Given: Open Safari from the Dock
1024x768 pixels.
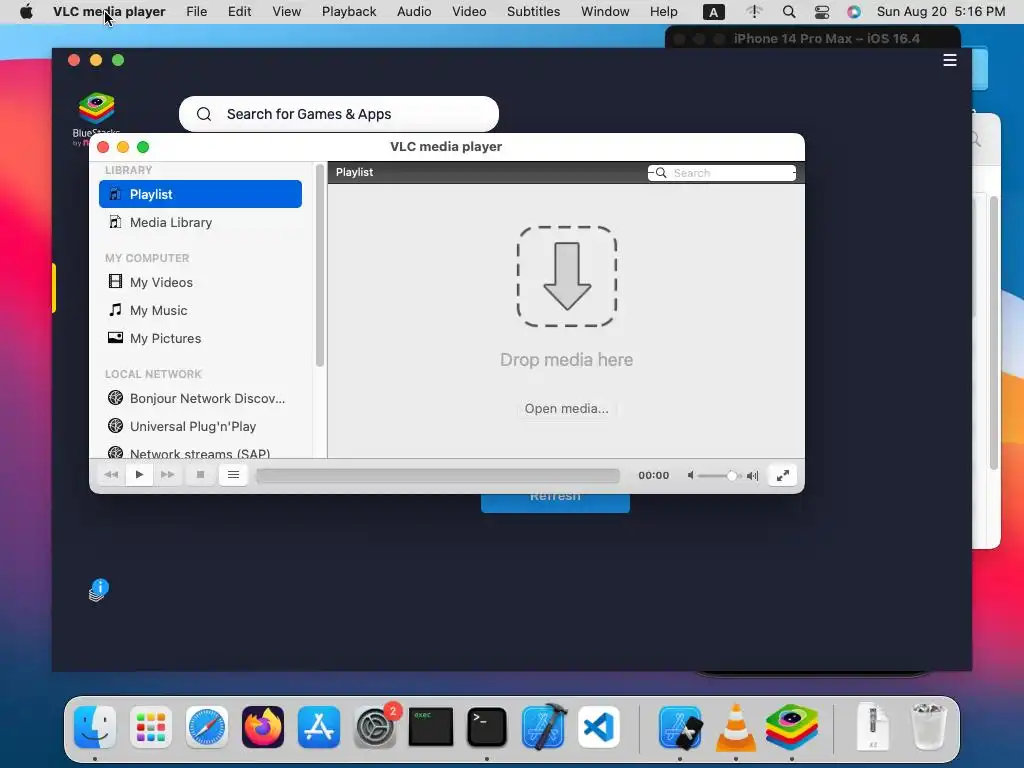Looking at the screenshot, I should pos(207,727).
